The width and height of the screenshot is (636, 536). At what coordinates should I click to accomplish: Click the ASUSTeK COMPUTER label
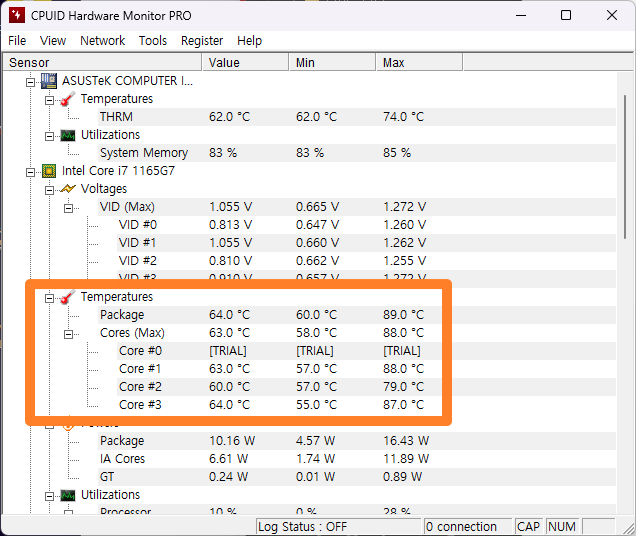pos(127,81)
